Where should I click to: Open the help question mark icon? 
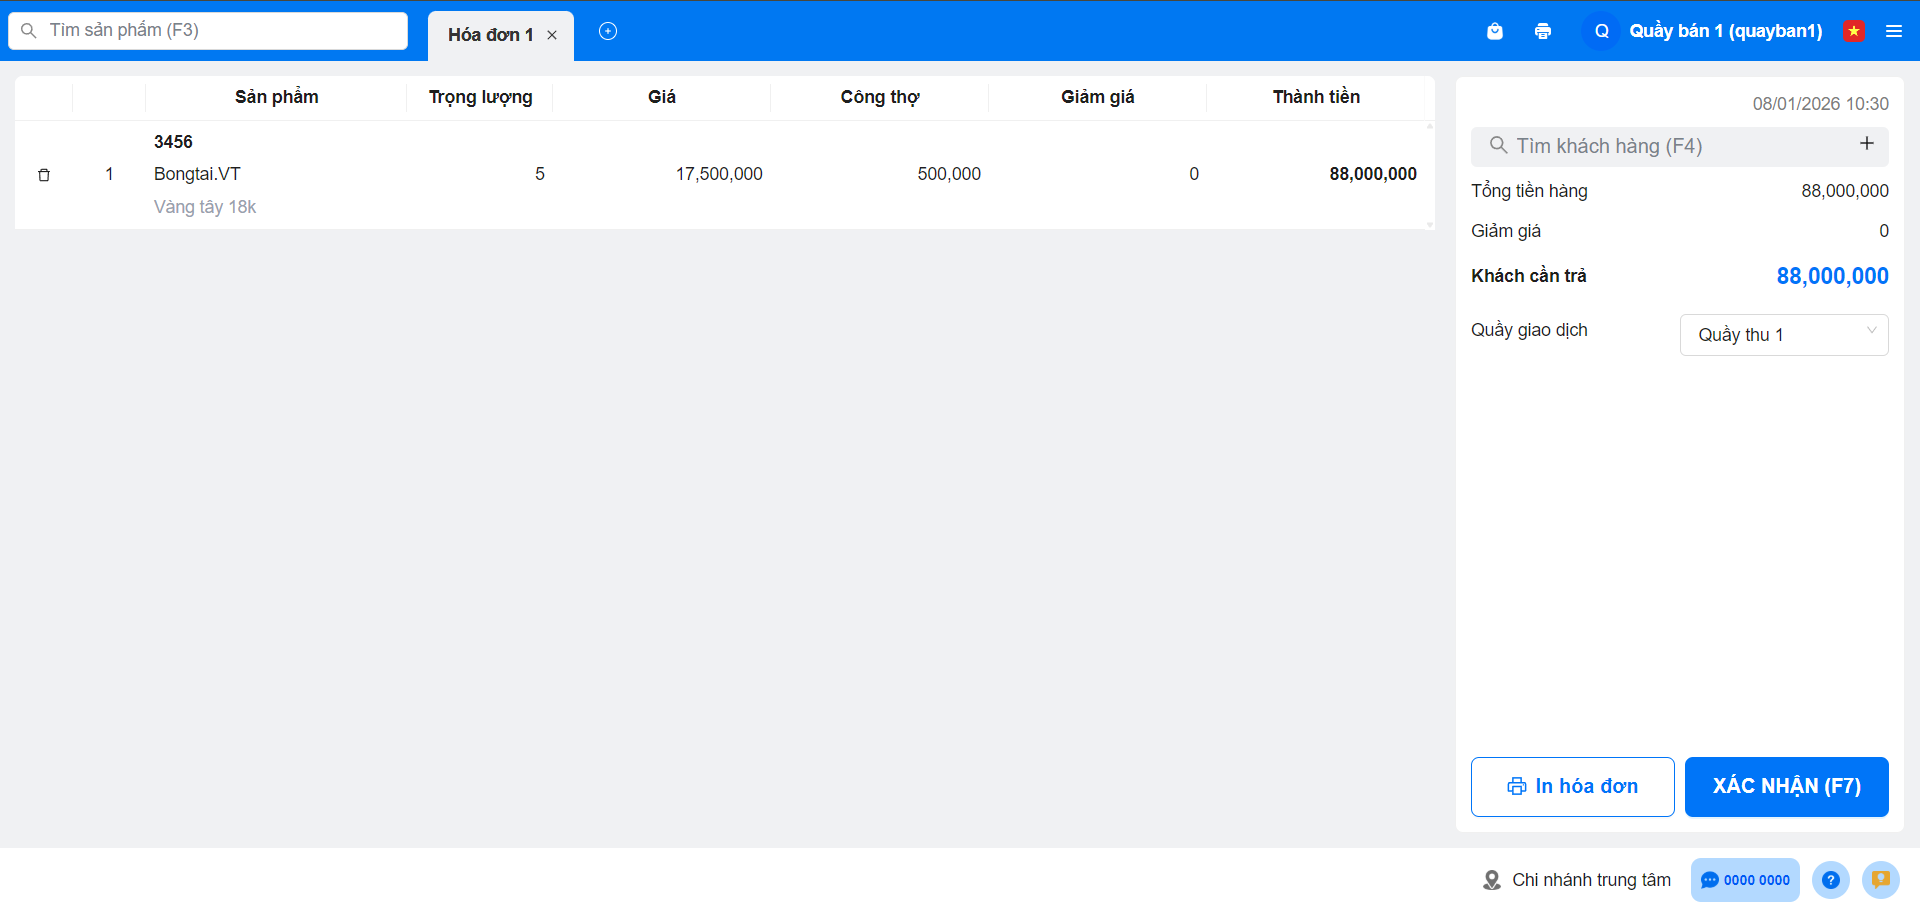coord(1830,880)
